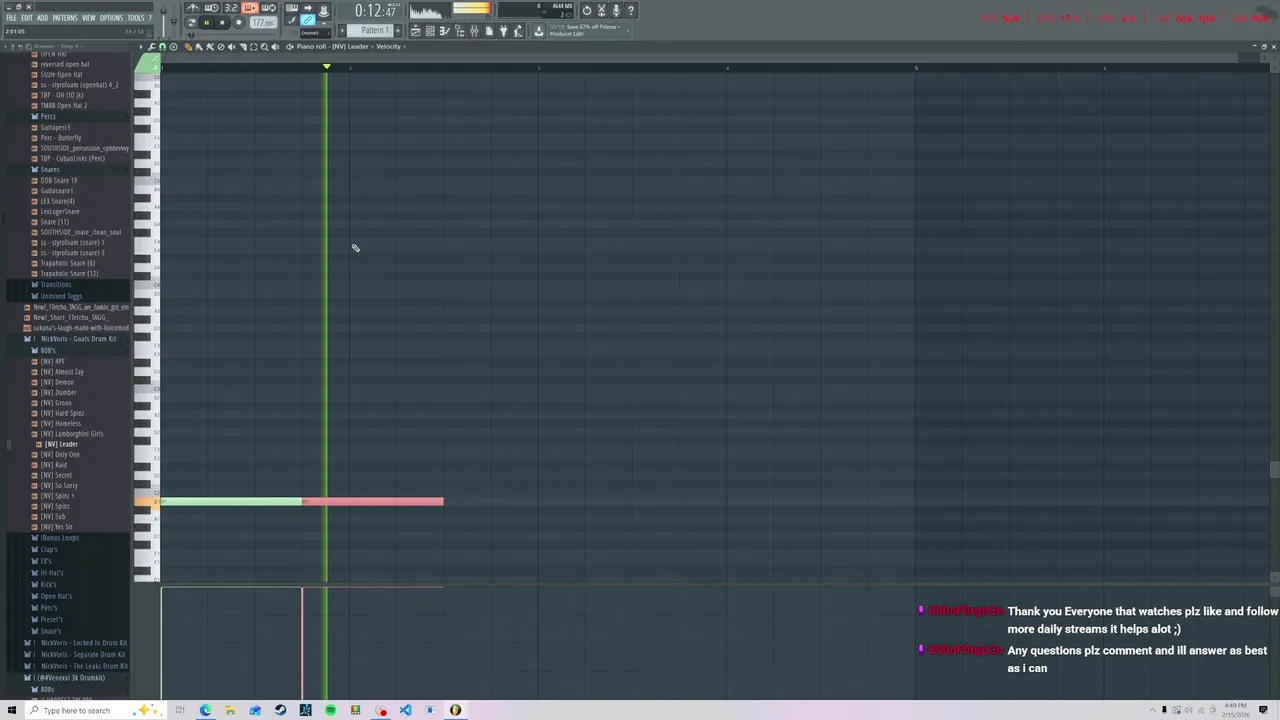Open the OPTIONS menu
1280x720 pixels.
coord(112,18)
